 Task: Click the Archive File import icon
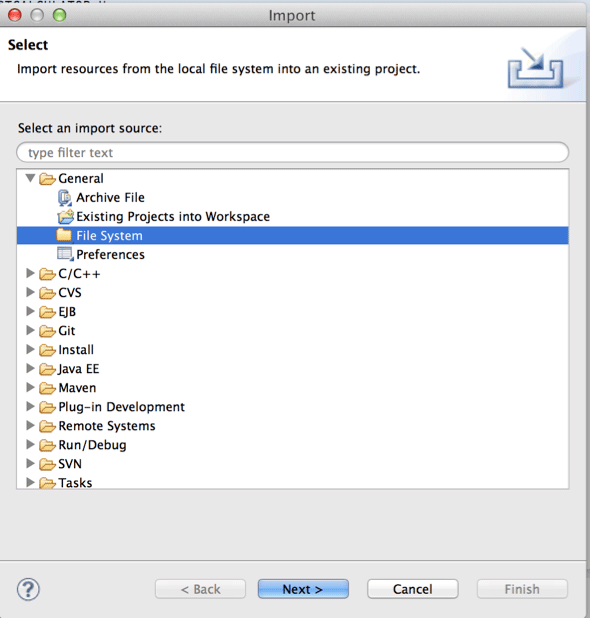[65, 197]
